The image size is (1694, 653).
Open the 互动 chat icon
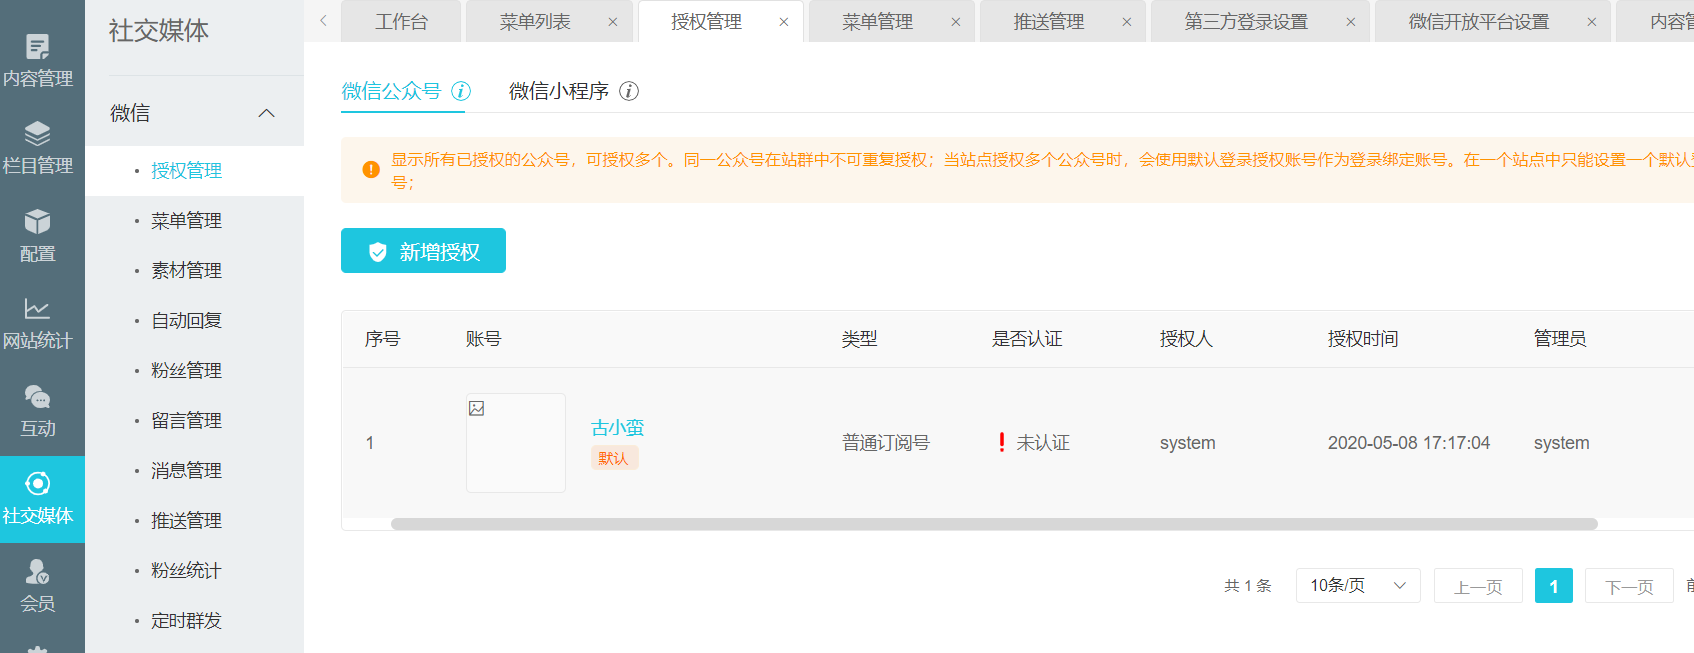pyautogui.click(x=38, y=397)
